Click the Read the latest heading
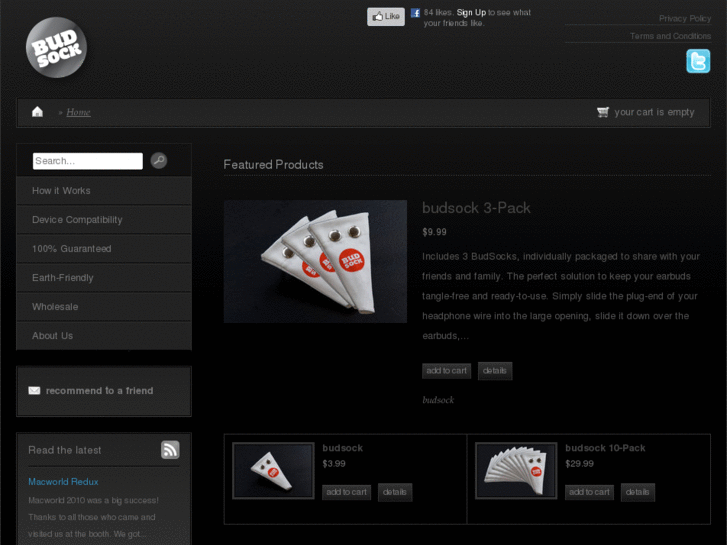 (64, 450)
